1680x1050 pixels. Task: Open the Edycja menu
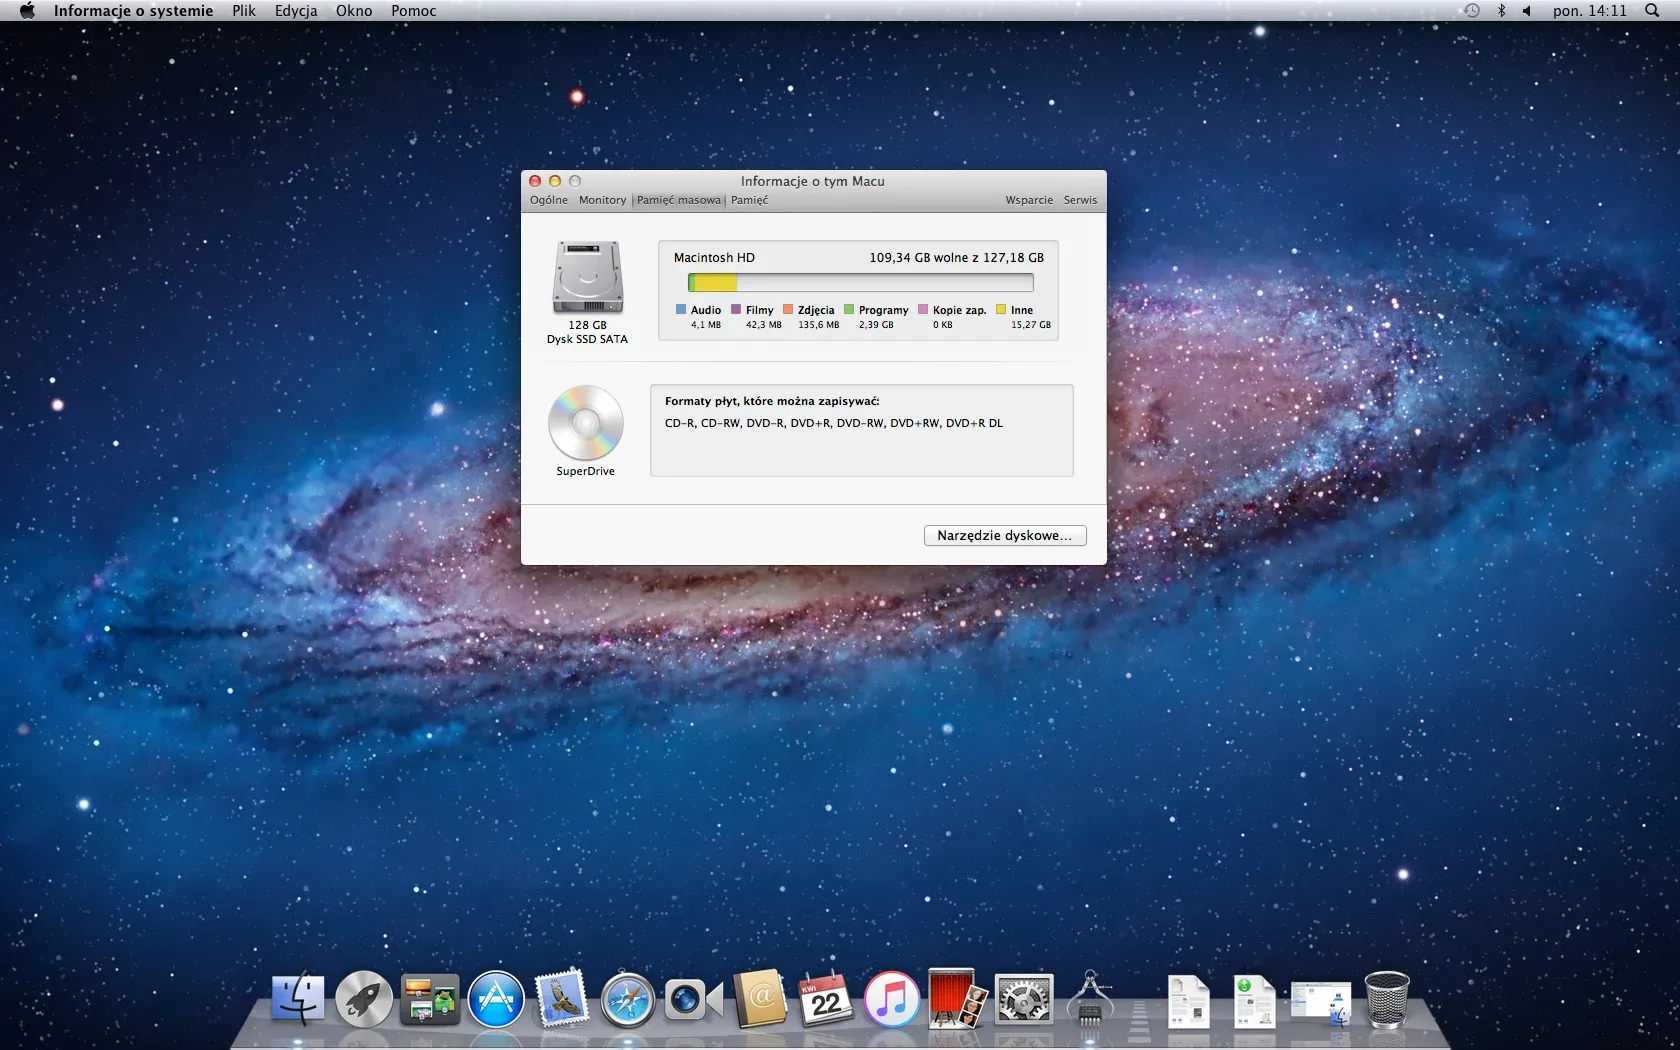(296, 11)
